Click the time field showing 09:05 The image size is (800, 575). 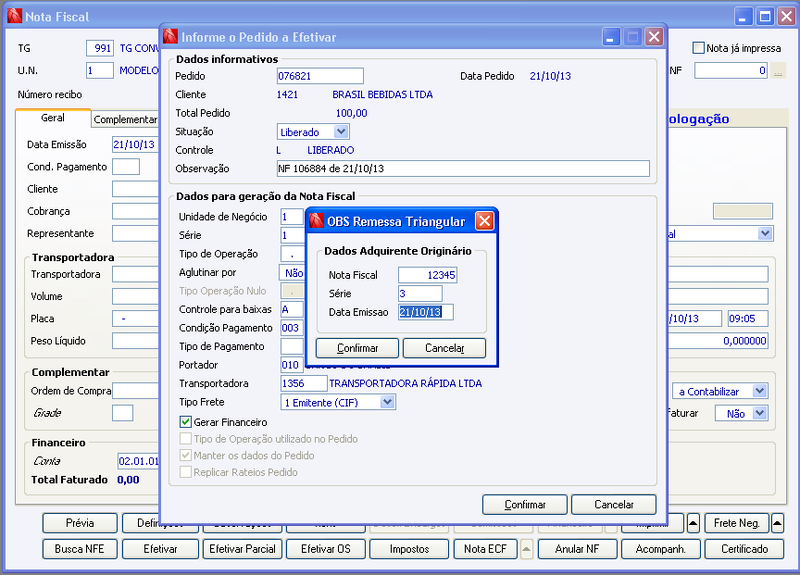coord(748,318)
